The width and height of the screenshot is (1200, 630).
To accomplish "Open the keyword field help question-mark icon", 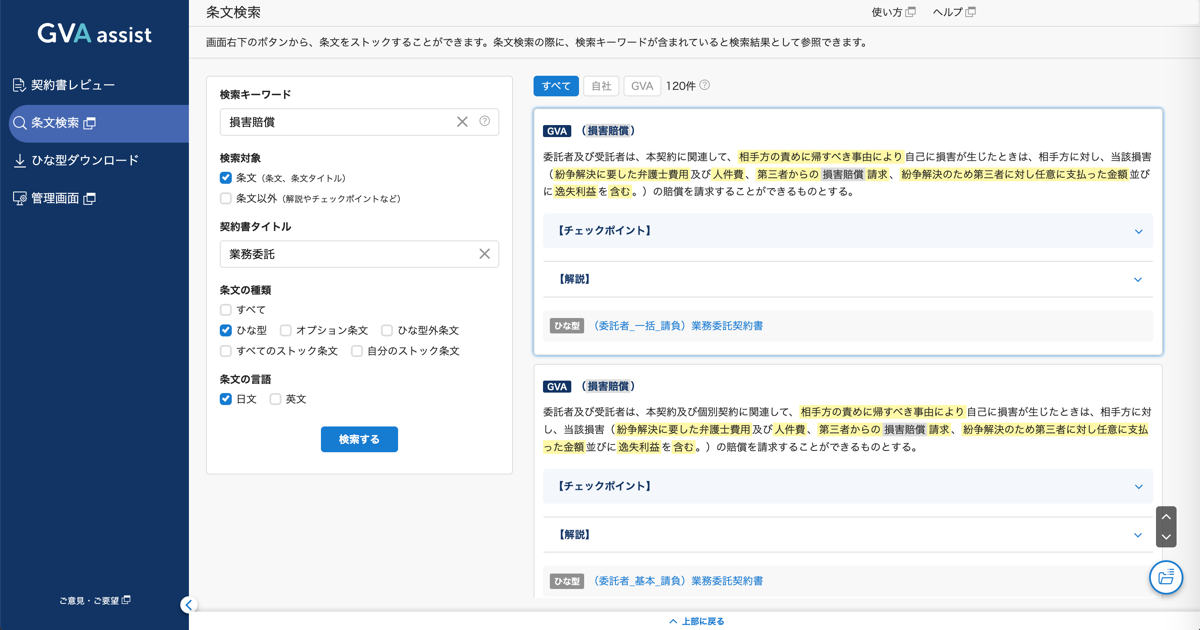I will (x=485, y=121).
